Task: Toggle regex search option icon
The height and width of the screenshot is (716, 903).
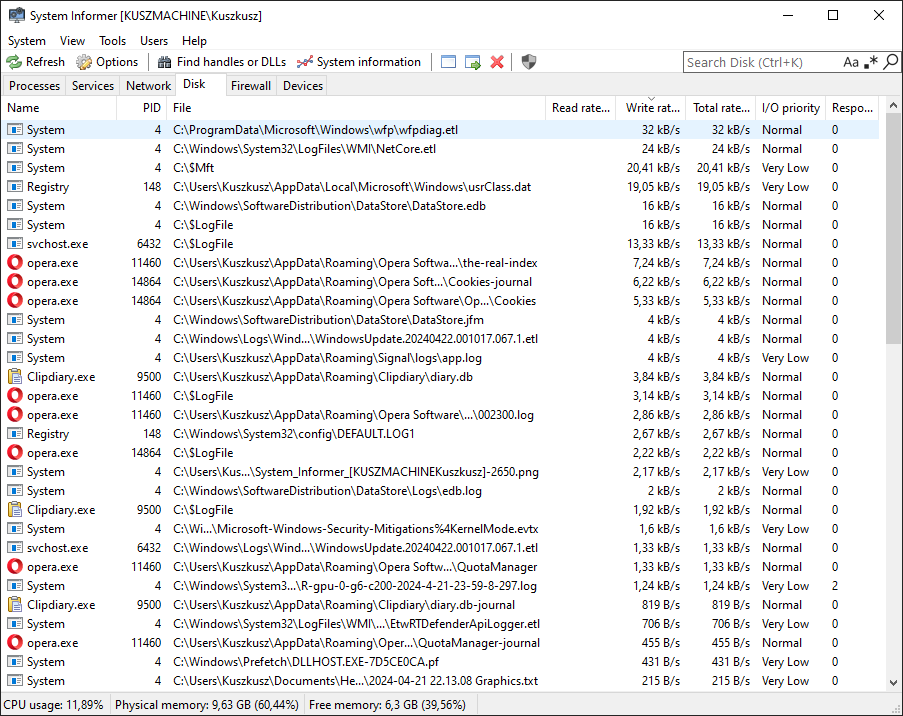Action: click(871, 62)
